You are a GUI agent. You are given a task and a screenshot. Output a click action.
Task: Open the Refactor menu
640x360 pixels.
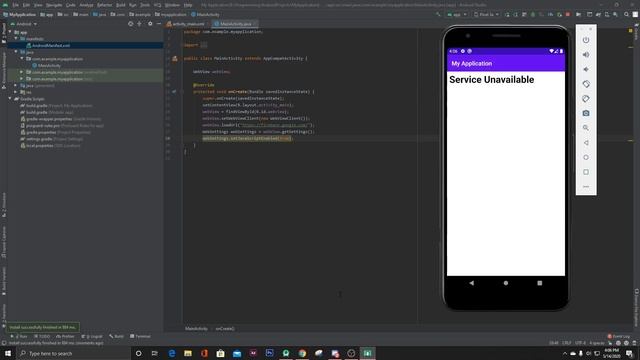pos(104,5)
